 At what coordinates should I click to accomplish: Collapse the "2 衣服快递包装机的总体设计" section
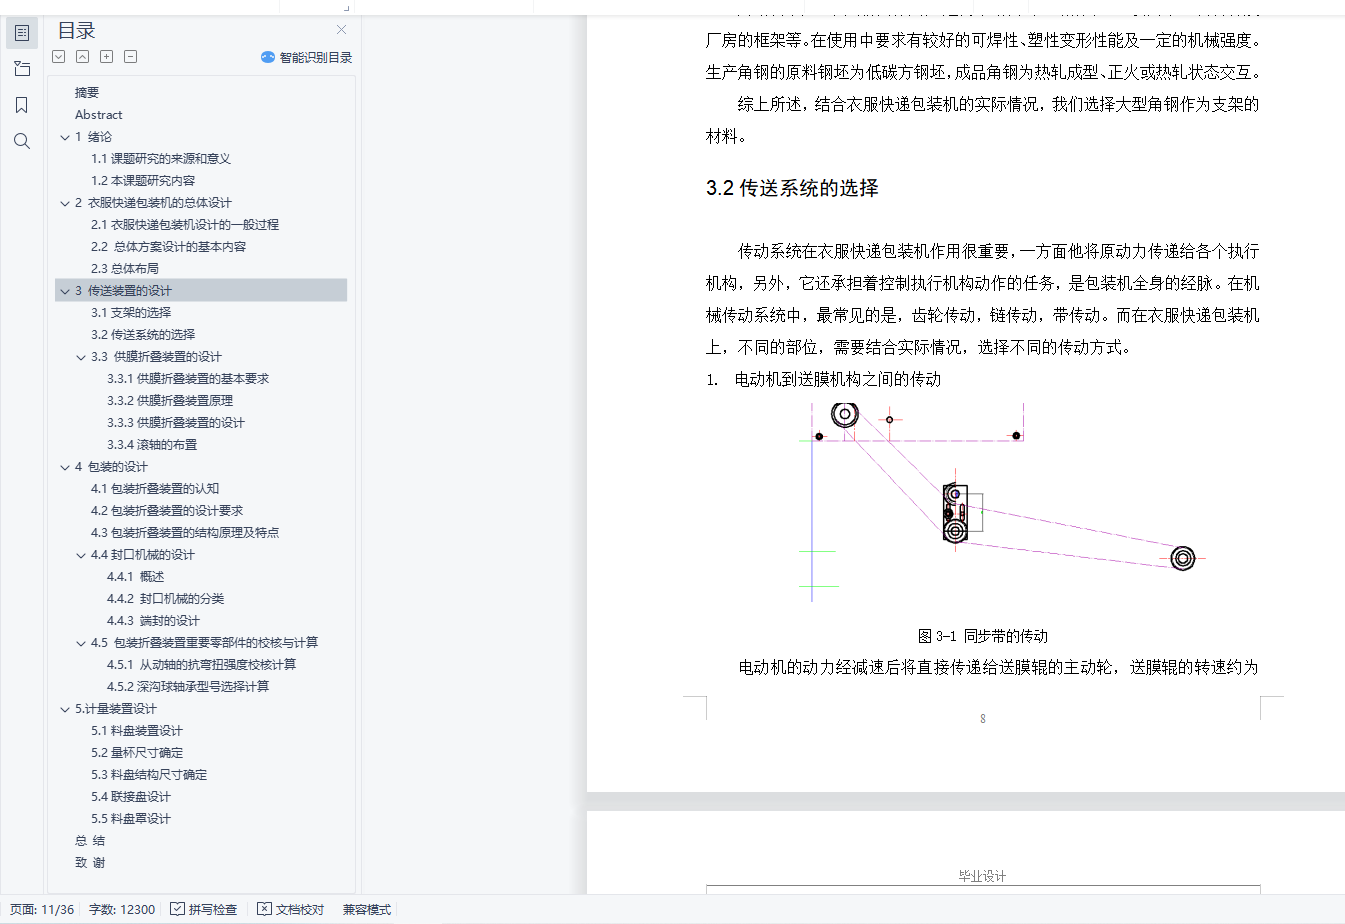tap(65, 203)
